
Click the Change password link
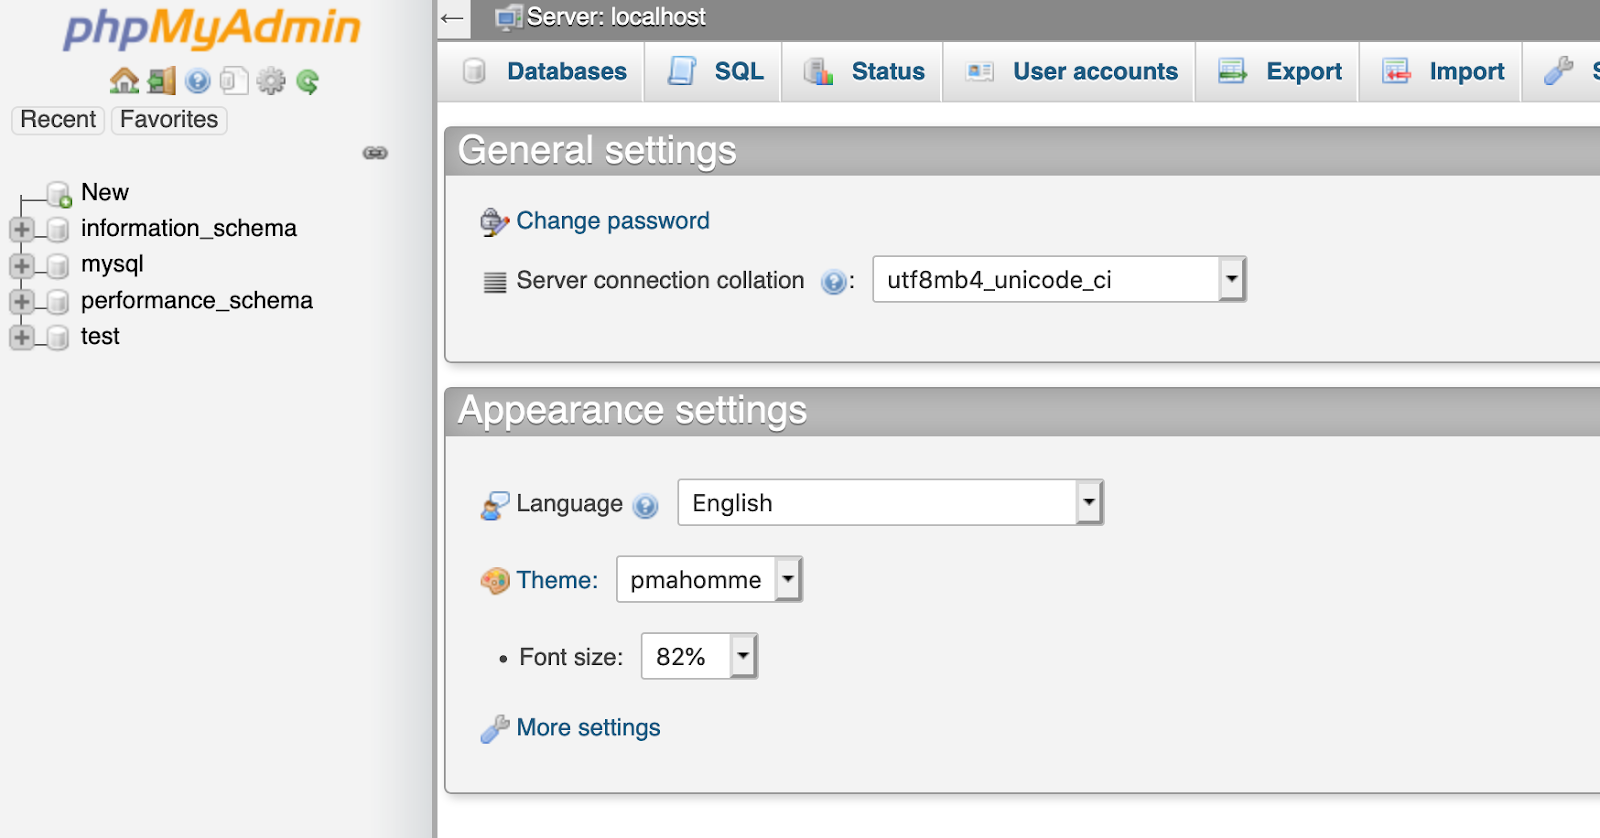[612, 221]
